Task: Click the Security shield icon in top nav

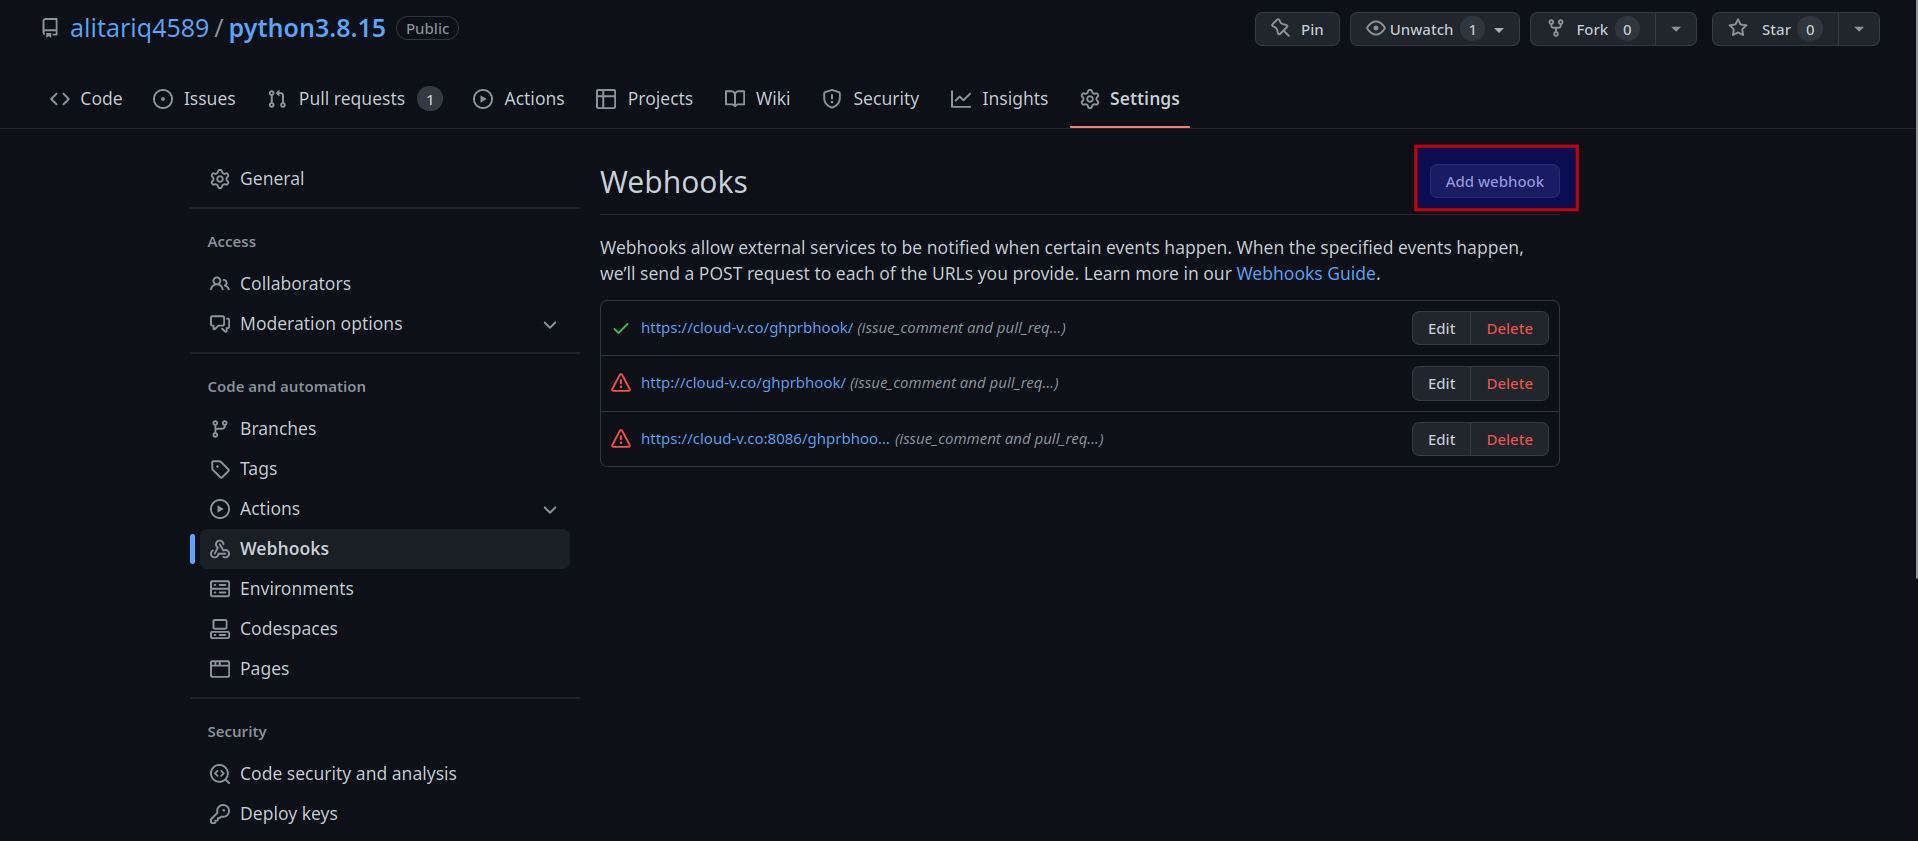Action: tap(832, 99)
